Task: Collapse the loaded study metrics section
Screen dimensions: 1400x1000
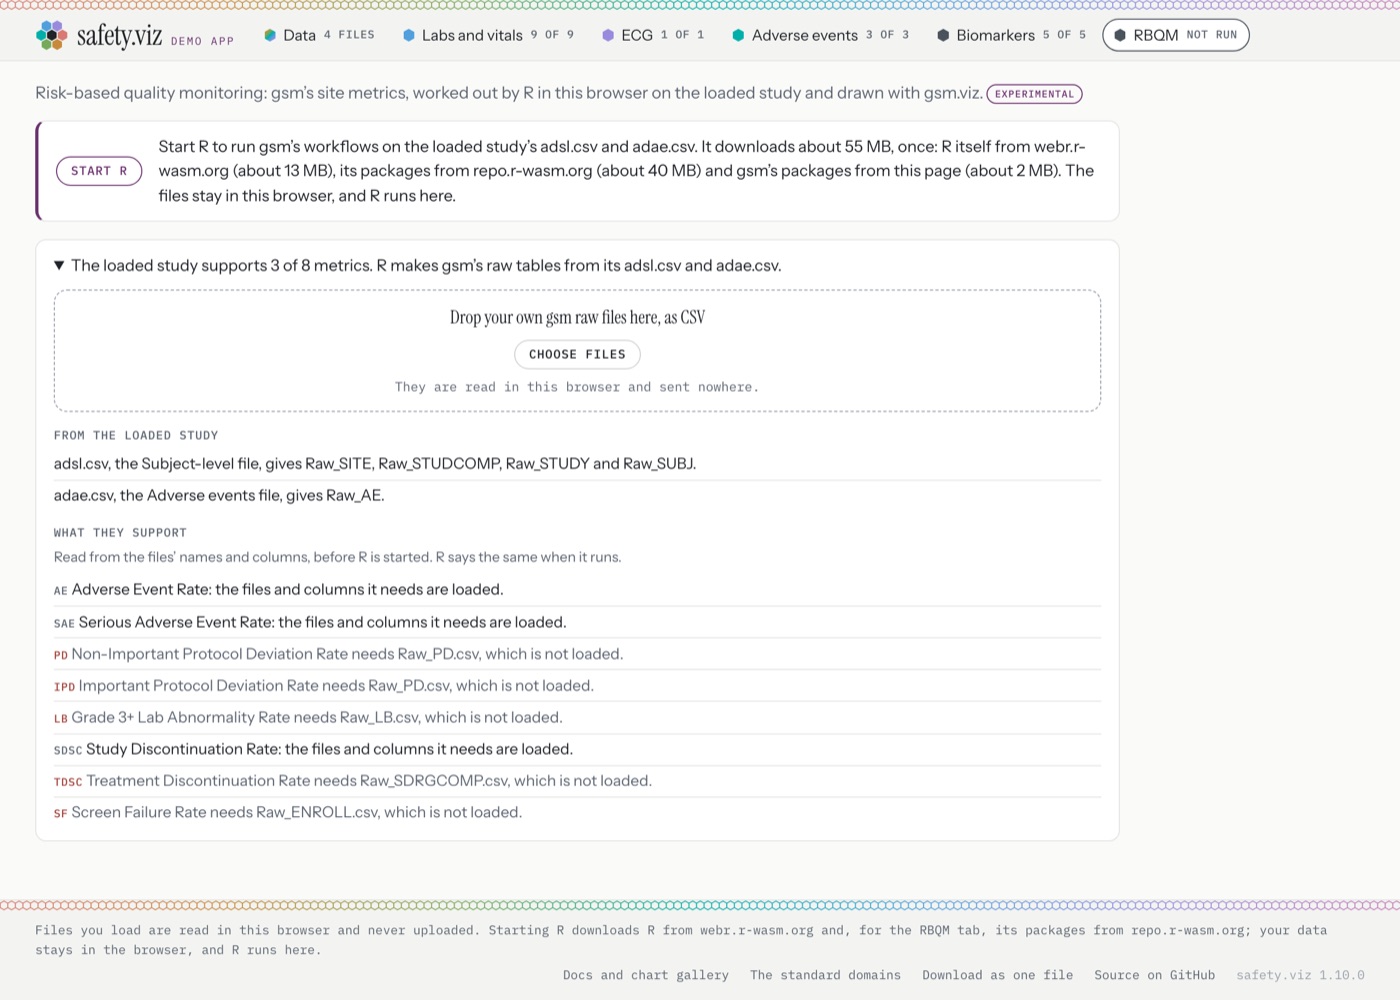Action: pyautogui.click(x=418, y=265)
